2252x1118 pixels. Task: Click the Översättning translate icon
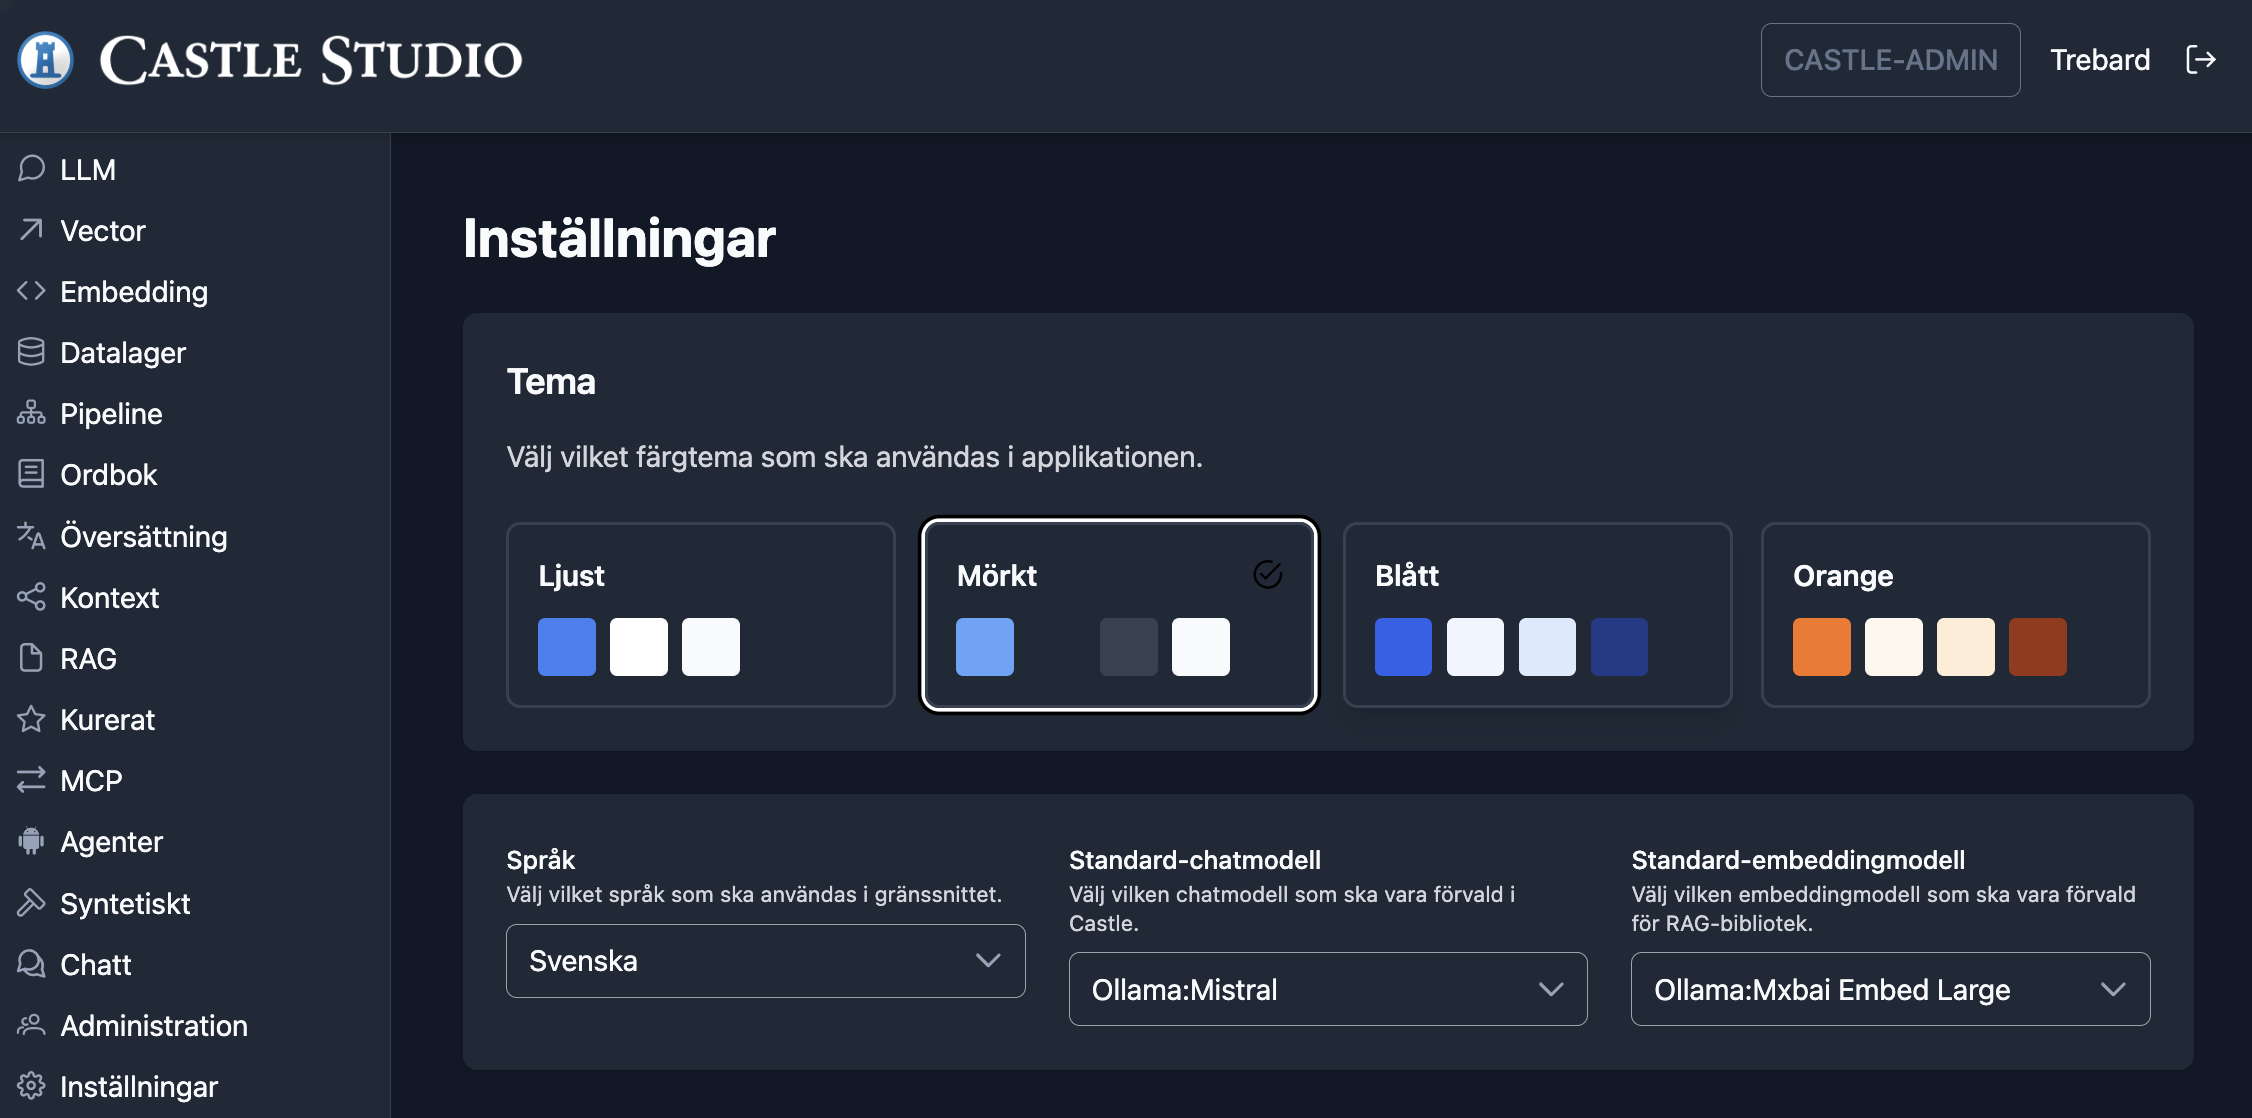[31, 536]
